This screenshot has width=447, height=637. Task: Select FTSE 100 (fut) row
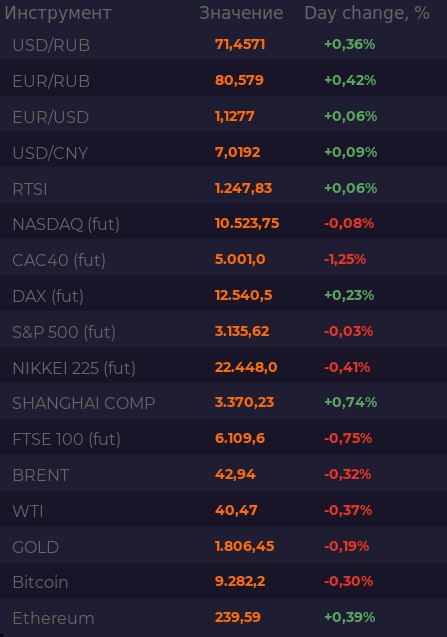224,439
